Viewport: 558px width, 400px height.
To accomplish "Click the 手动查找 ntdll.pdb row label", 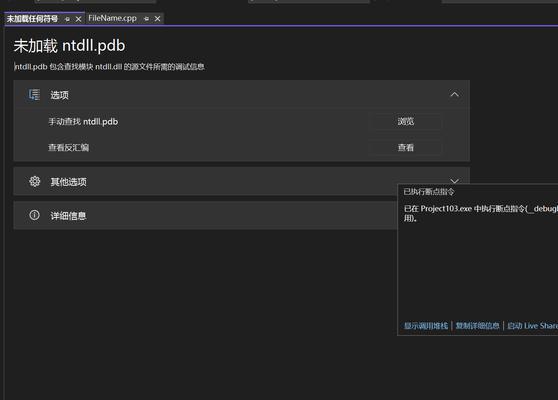I will pyautogui.click(x=83, y=122).
